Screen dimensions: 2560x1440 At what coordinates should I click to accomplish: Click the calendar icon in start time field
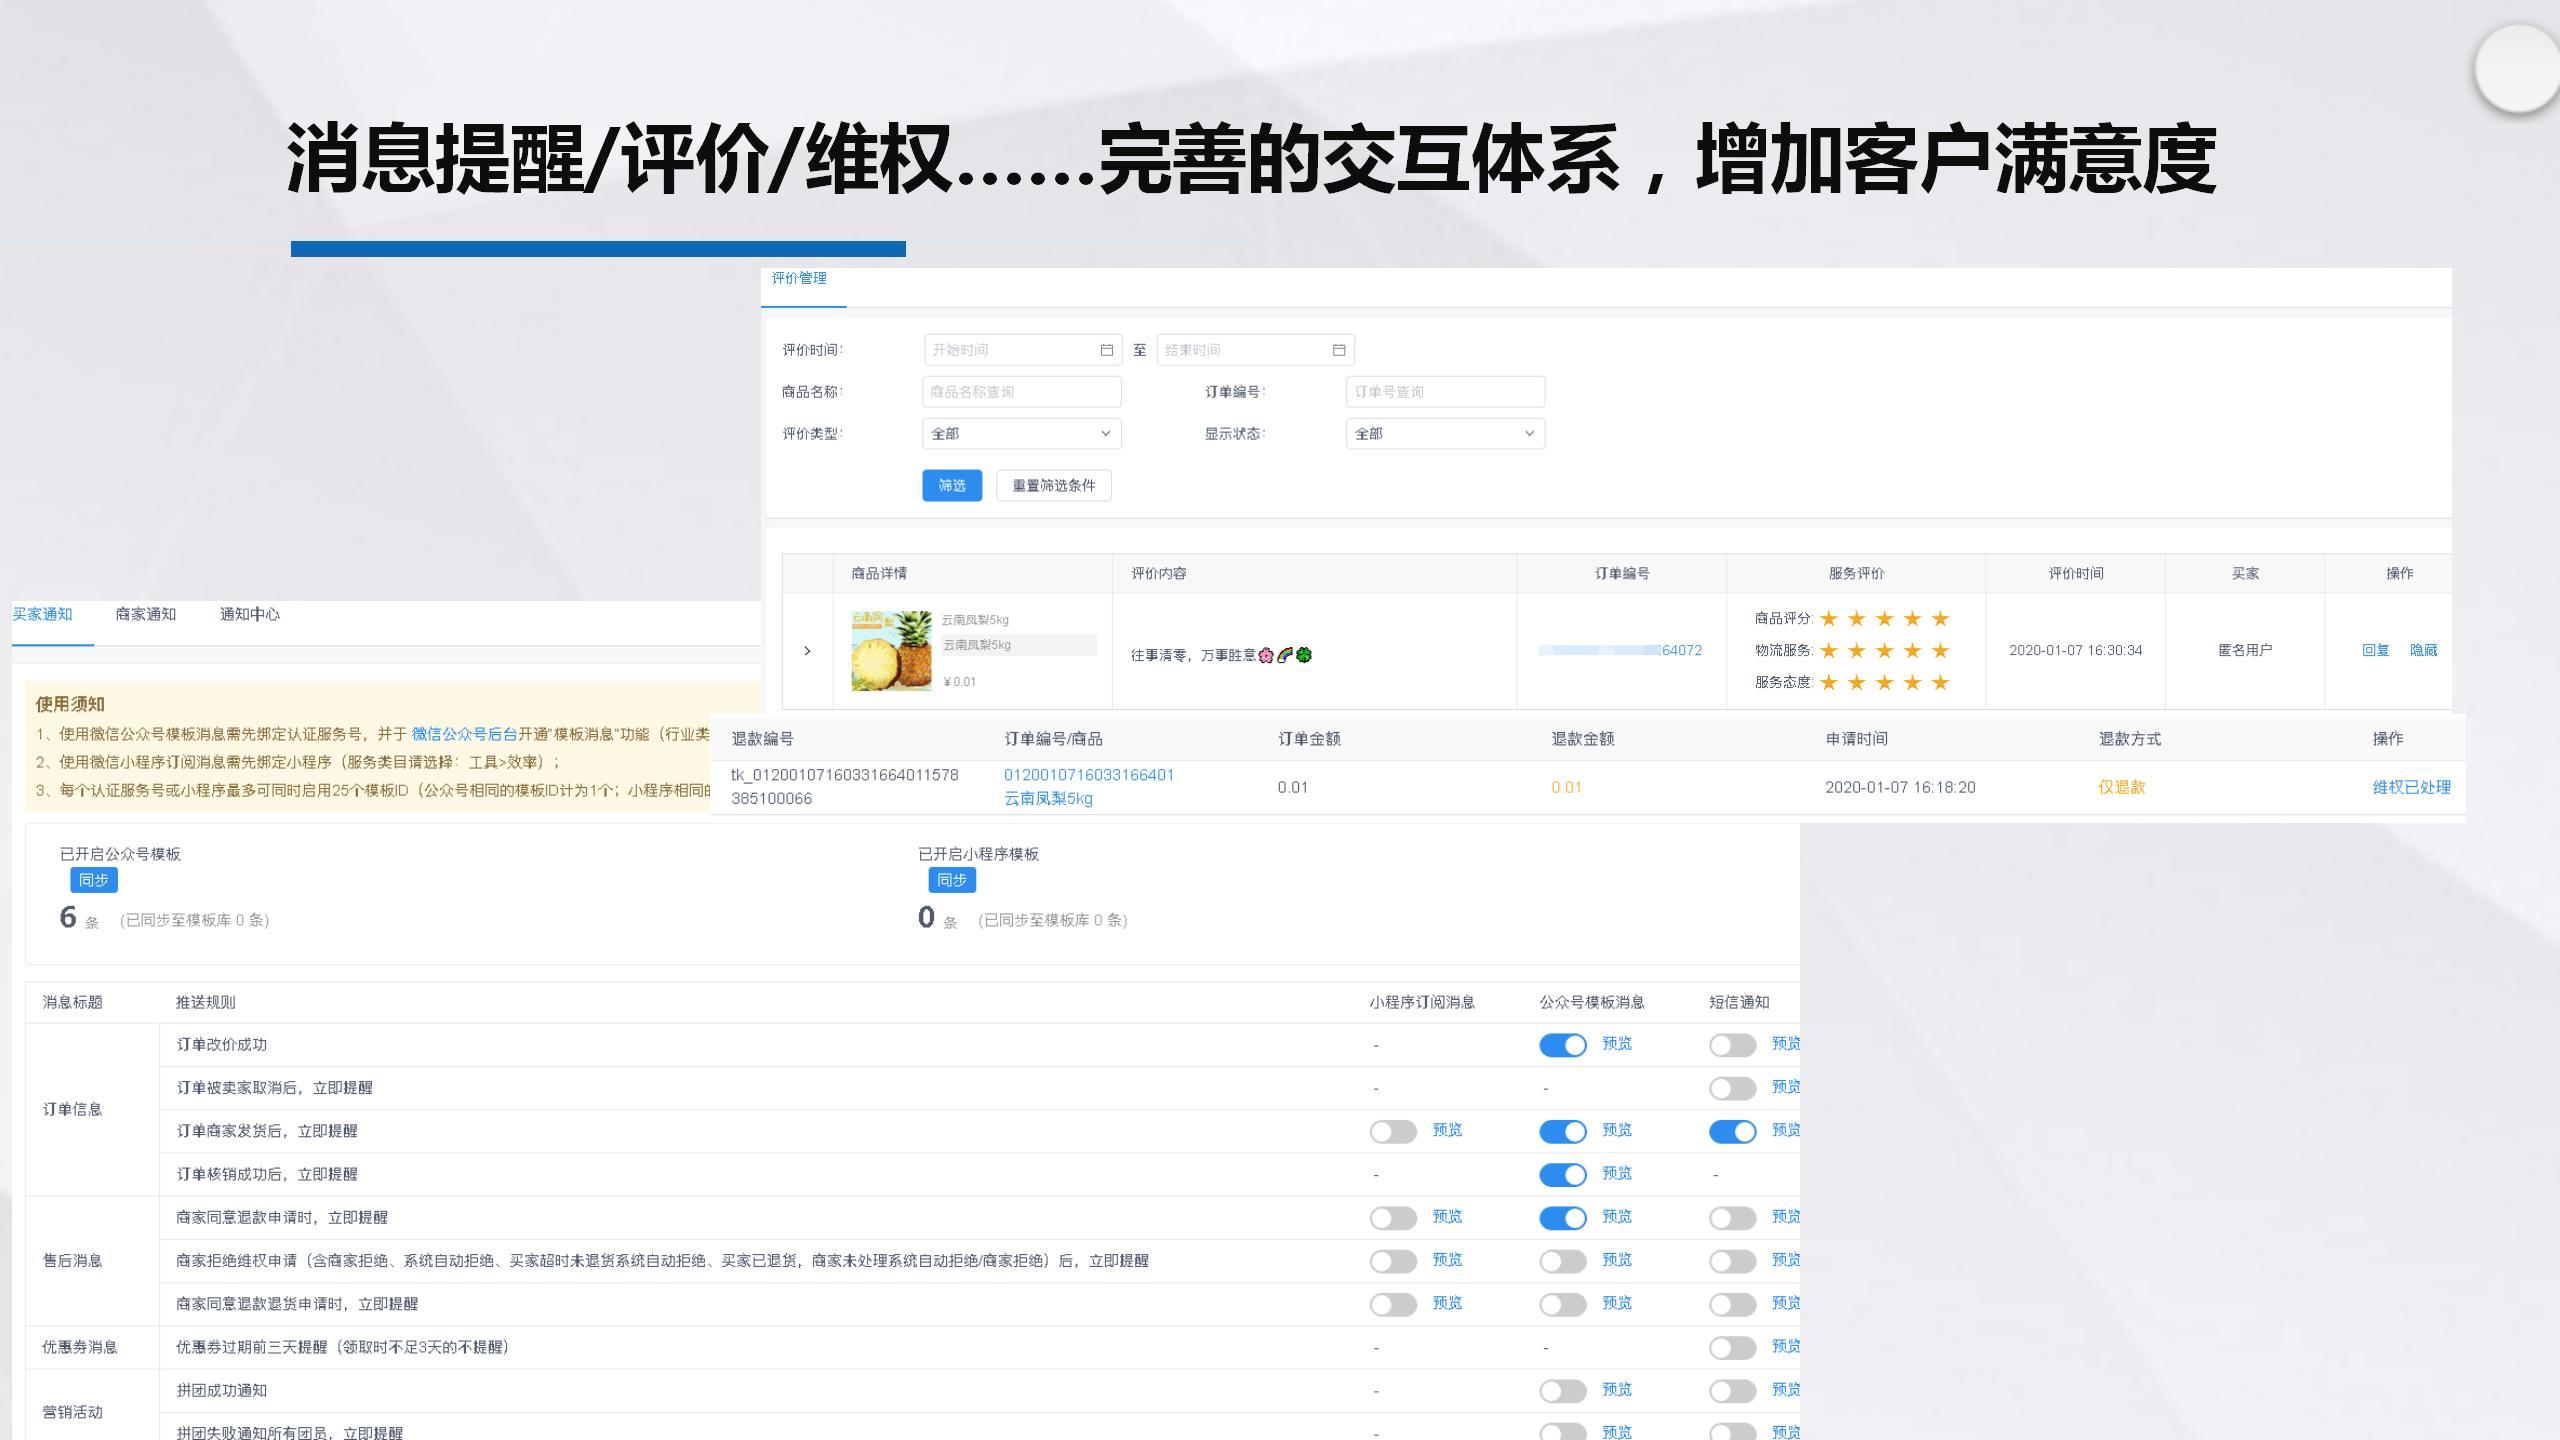click(x=1106, y=350)
